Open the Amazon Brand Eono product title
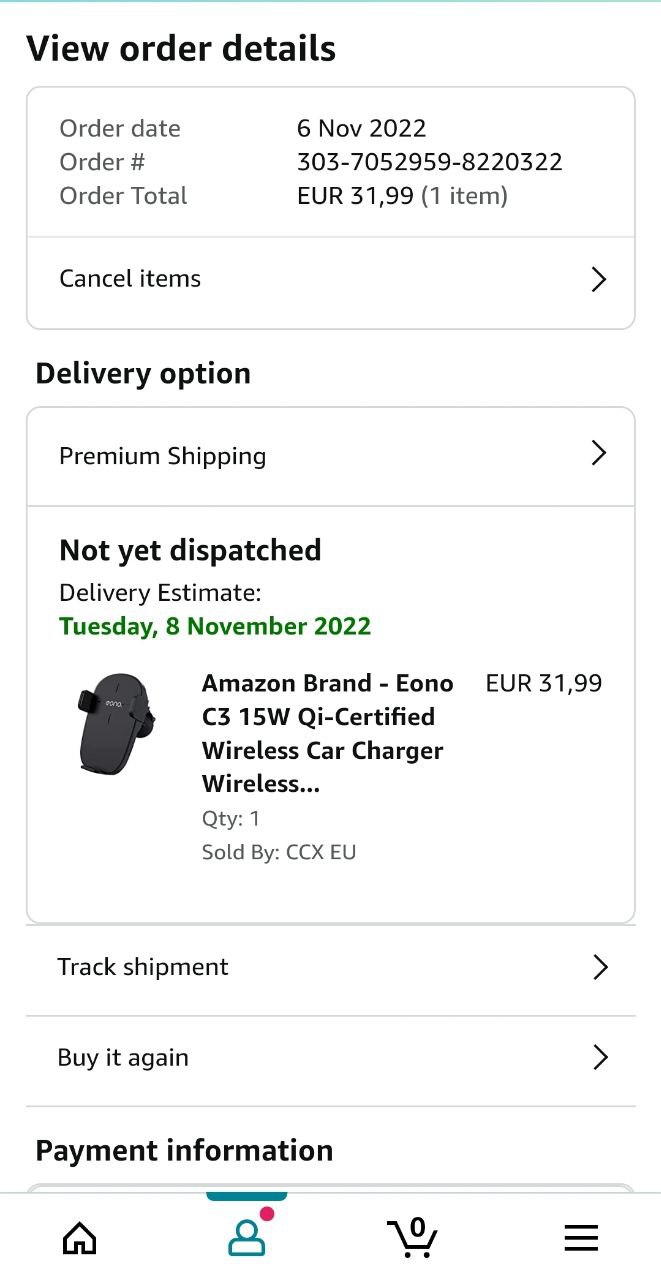This screenshot has width=661, height=1280. tap(327, 733)
